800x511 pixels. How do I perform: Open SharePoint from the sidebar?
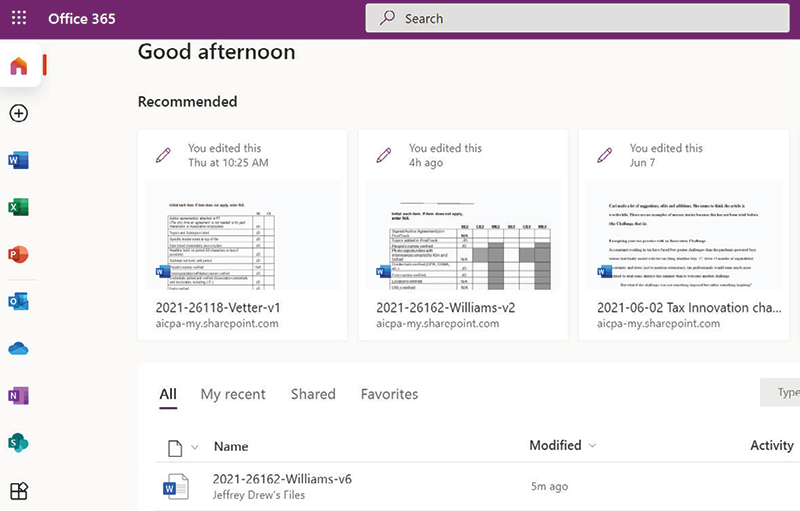click(x=18, y=442)
